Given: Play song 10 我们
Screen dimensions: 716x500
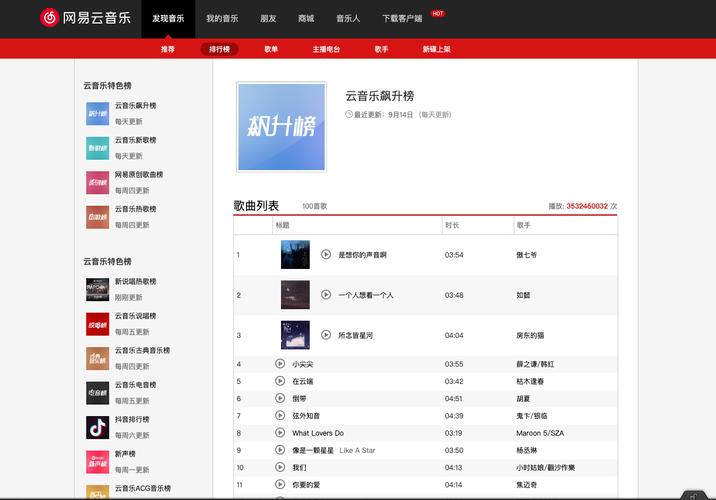Looking at the screenshot, I should pyautogui.click(x=280, y=467).
